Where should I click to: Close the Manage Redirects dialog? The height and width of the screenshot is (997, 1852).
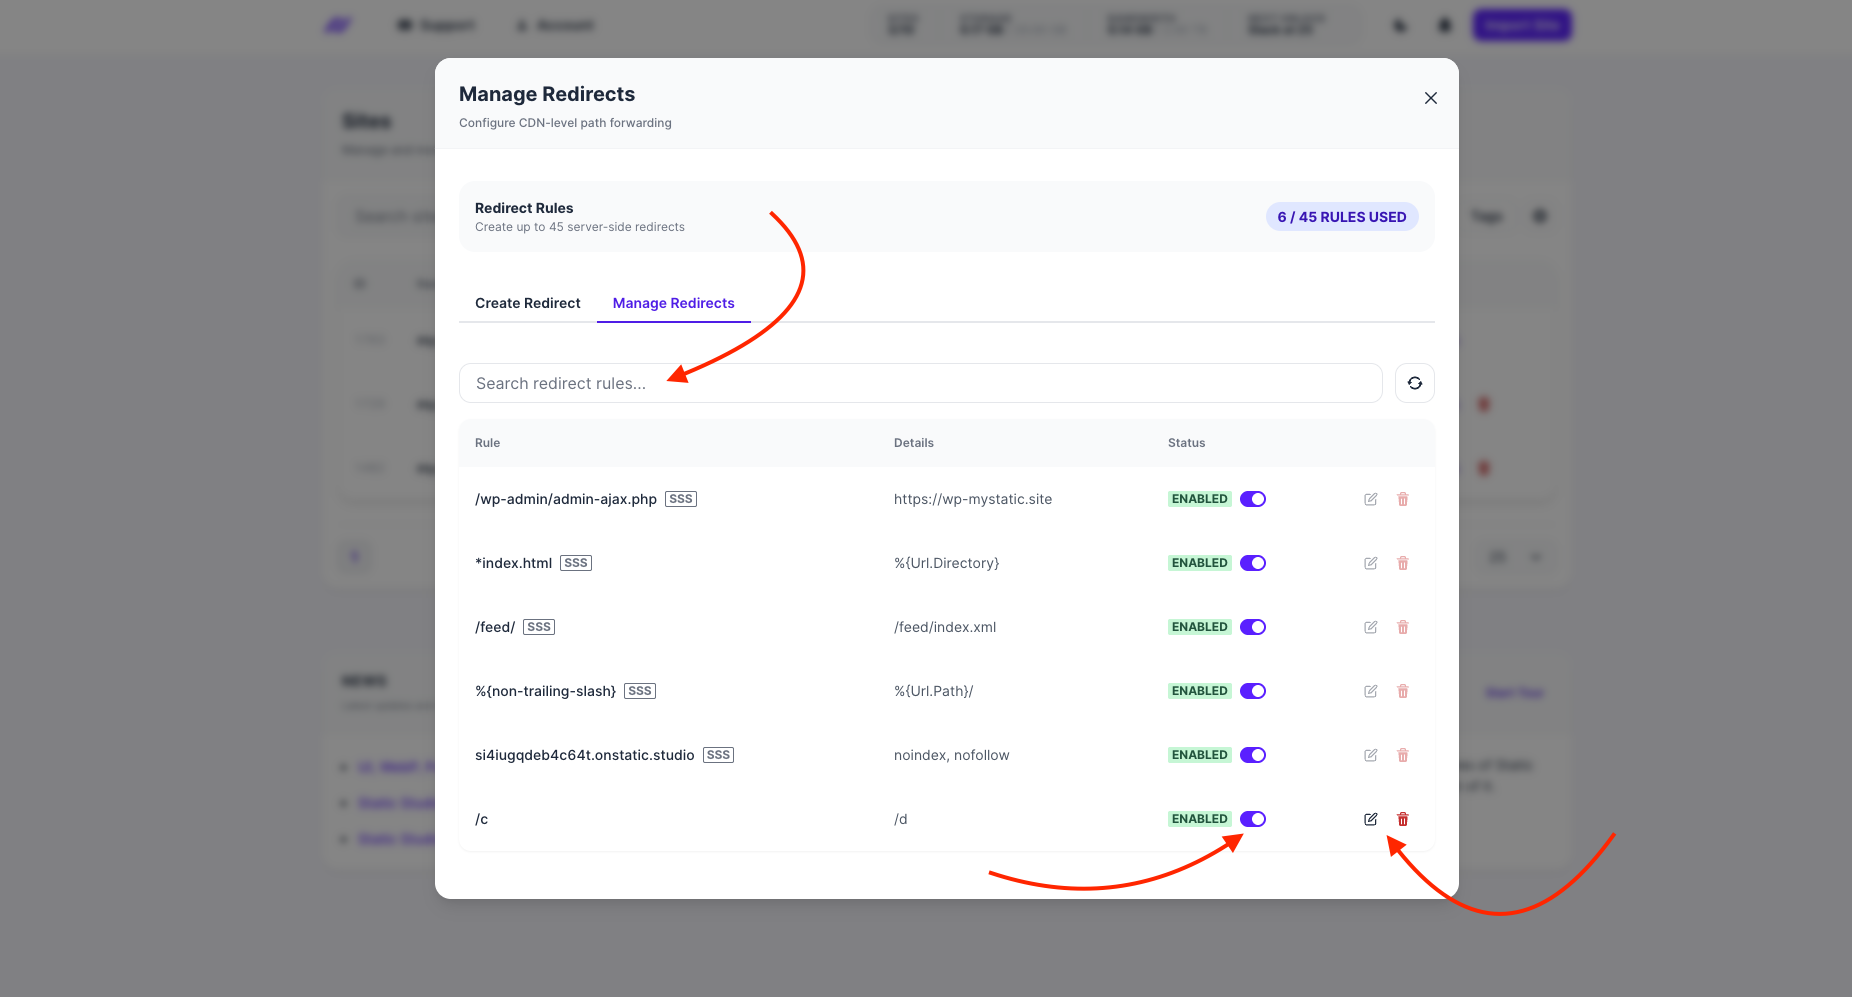(x=1430, y=98)
